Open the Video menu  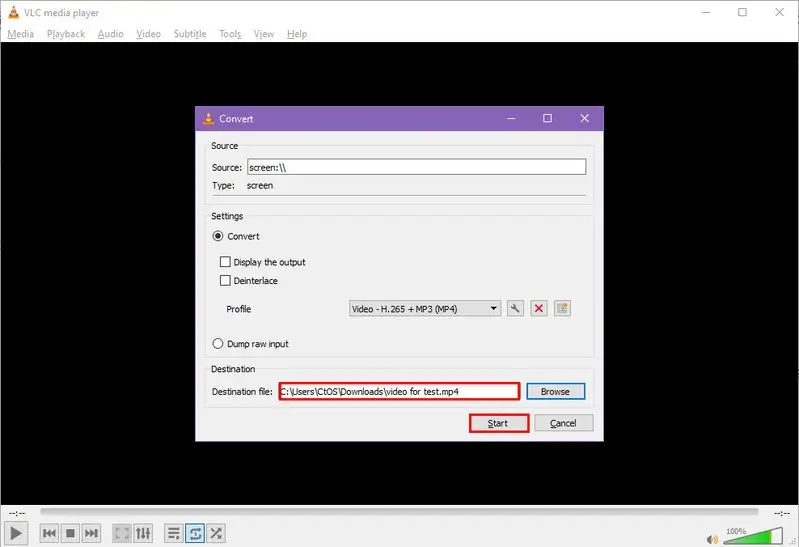(x=148, y=34)
